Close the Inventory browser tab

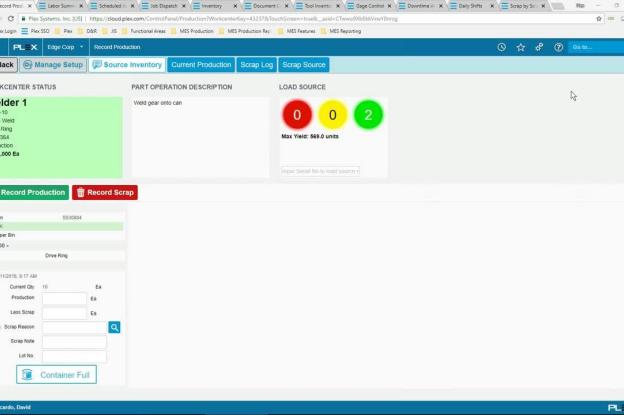235,6
